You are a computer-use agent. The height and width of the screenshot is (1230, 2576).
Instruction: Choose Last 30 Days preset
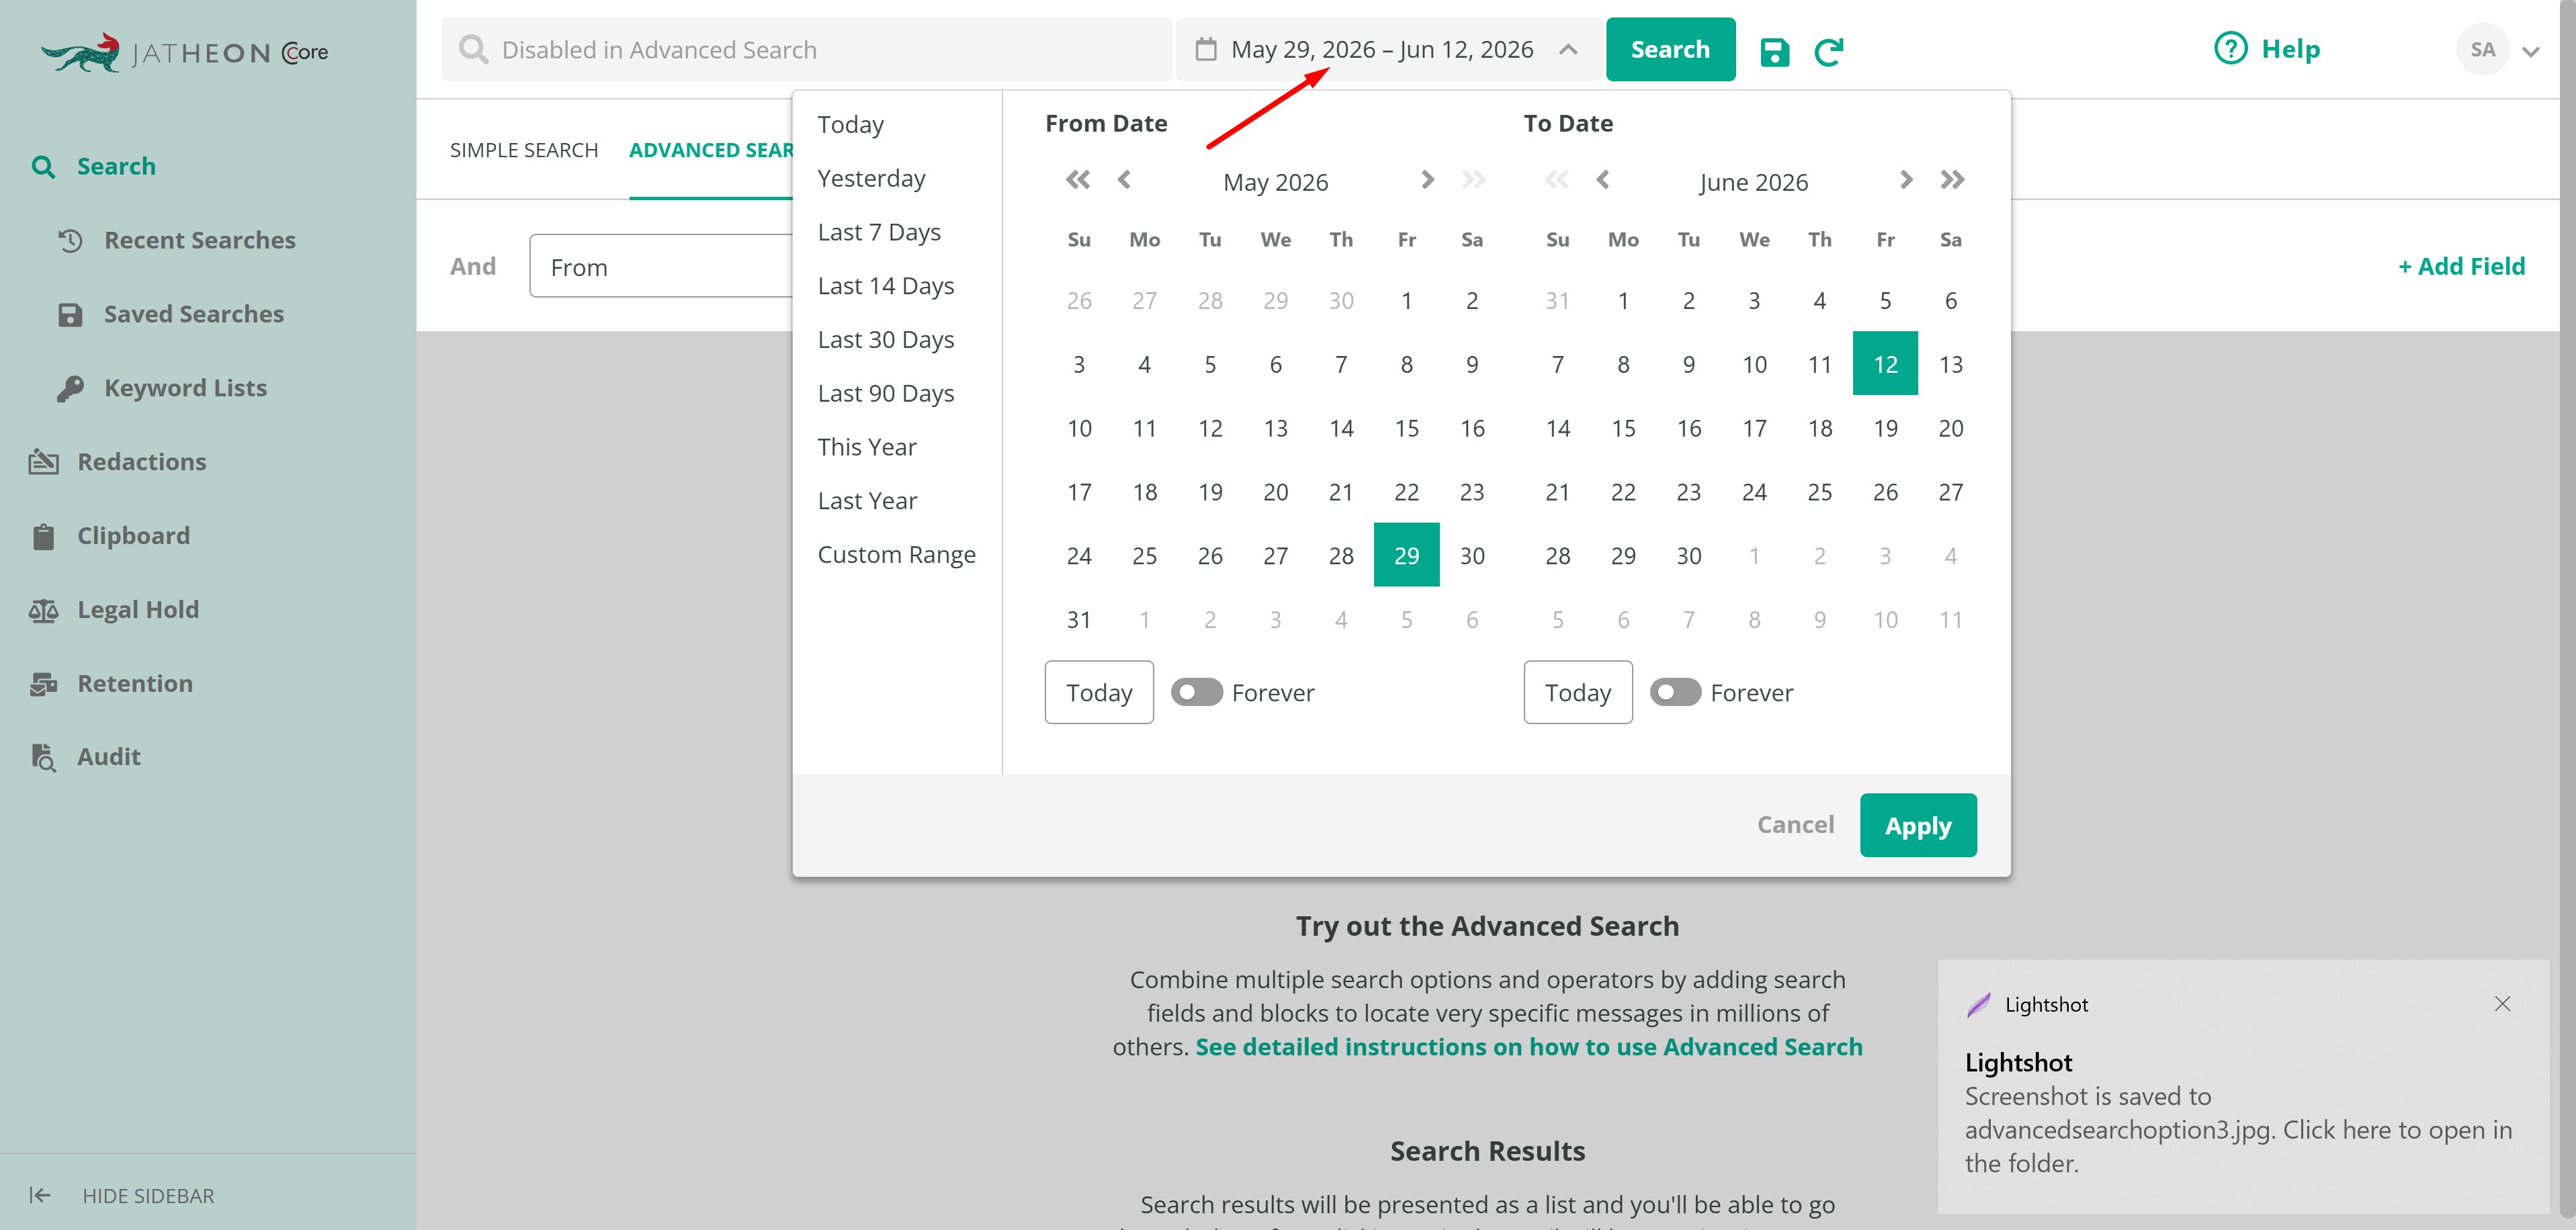[886, 340]
